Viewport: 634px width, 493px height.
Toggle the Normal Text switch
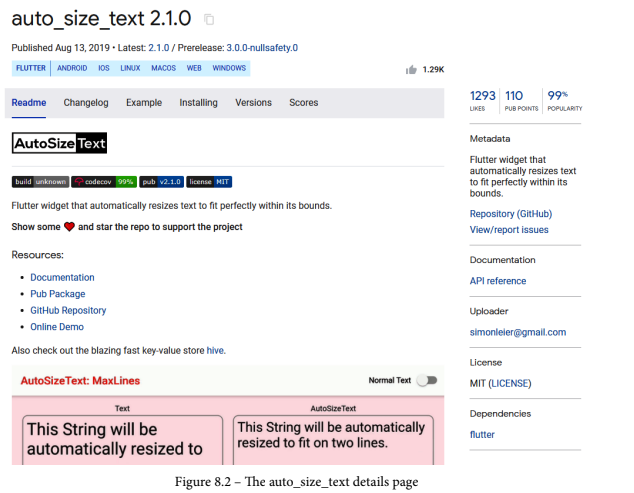(427, 380)
